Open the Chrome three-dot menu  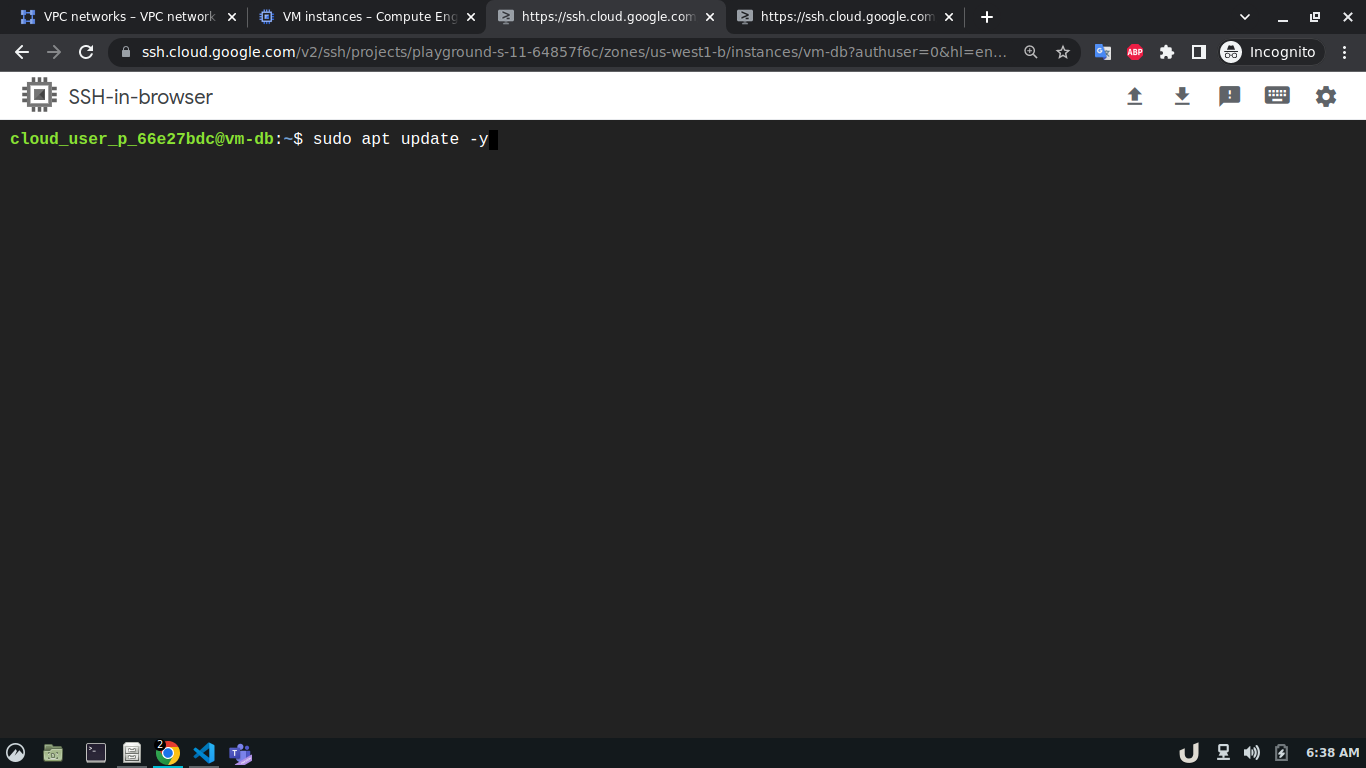coord(1345,52)
